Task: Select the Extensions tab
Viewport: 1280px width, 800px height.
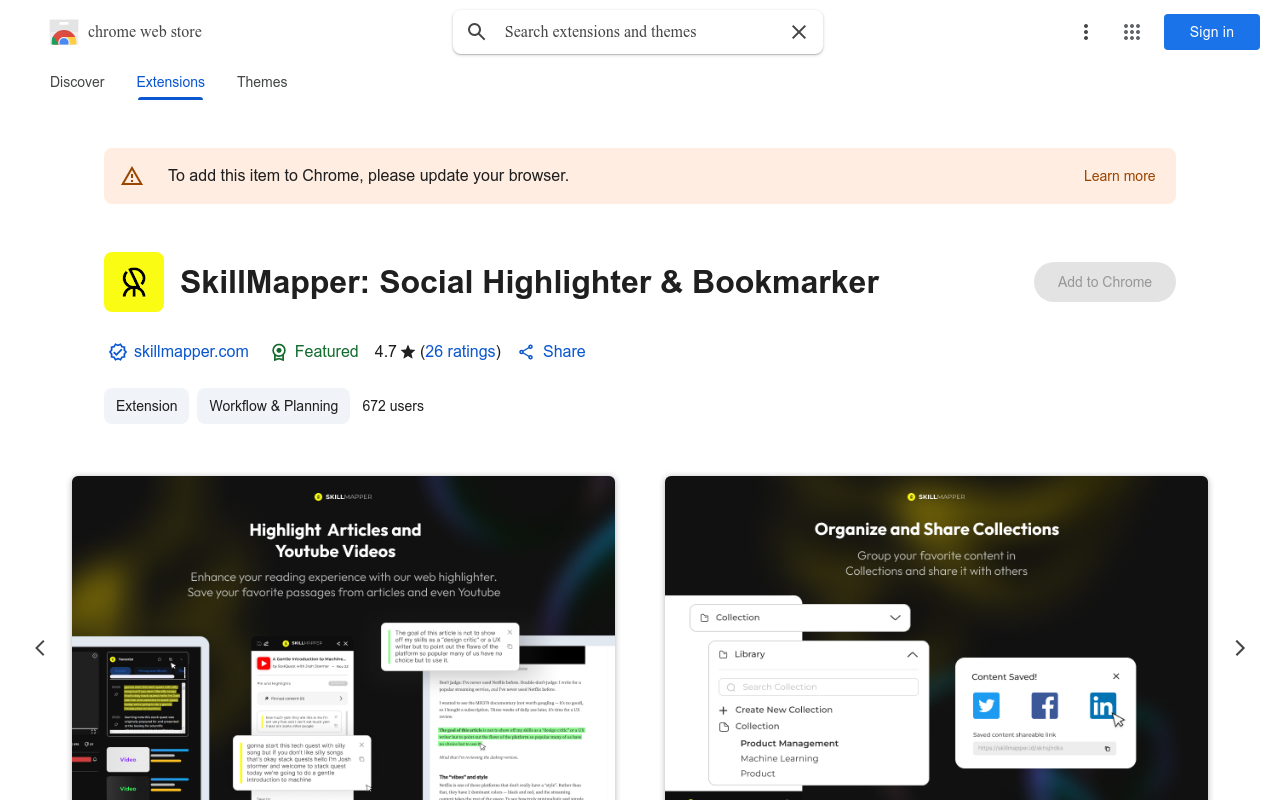Action: point(171,82)
